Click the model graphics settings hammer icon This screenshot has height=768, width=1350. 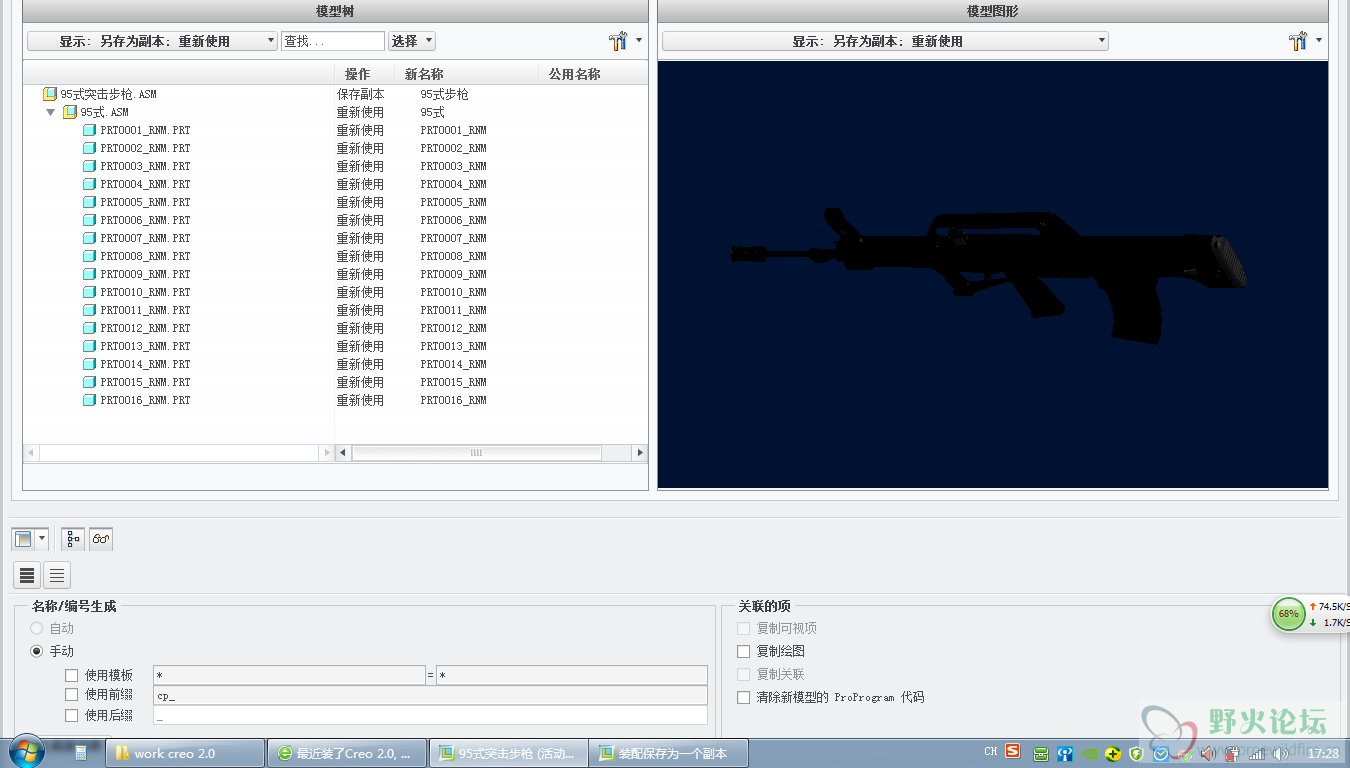[1298, 41]
